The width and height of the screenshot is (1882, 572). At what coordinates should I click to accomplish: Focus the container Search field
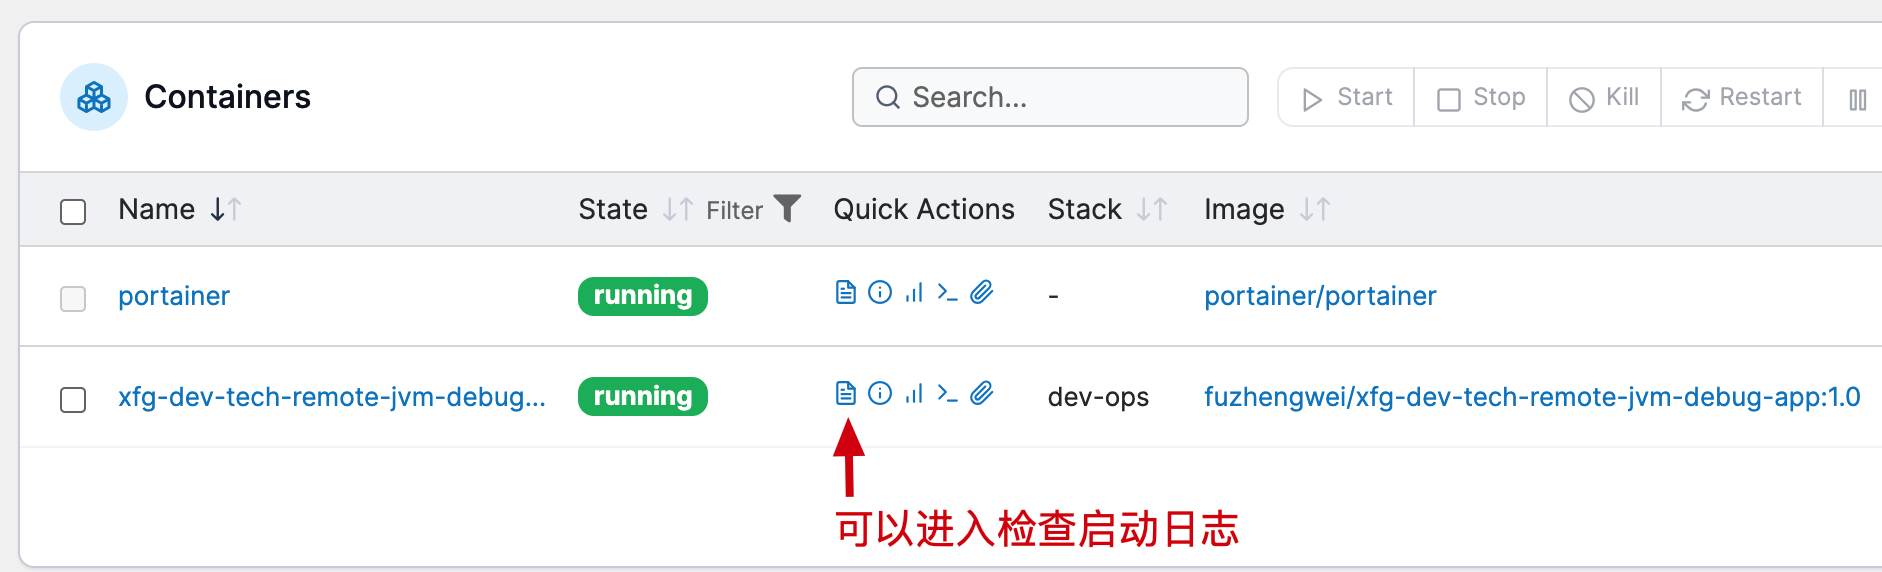pyautogui.click(x=1050, y=97)
